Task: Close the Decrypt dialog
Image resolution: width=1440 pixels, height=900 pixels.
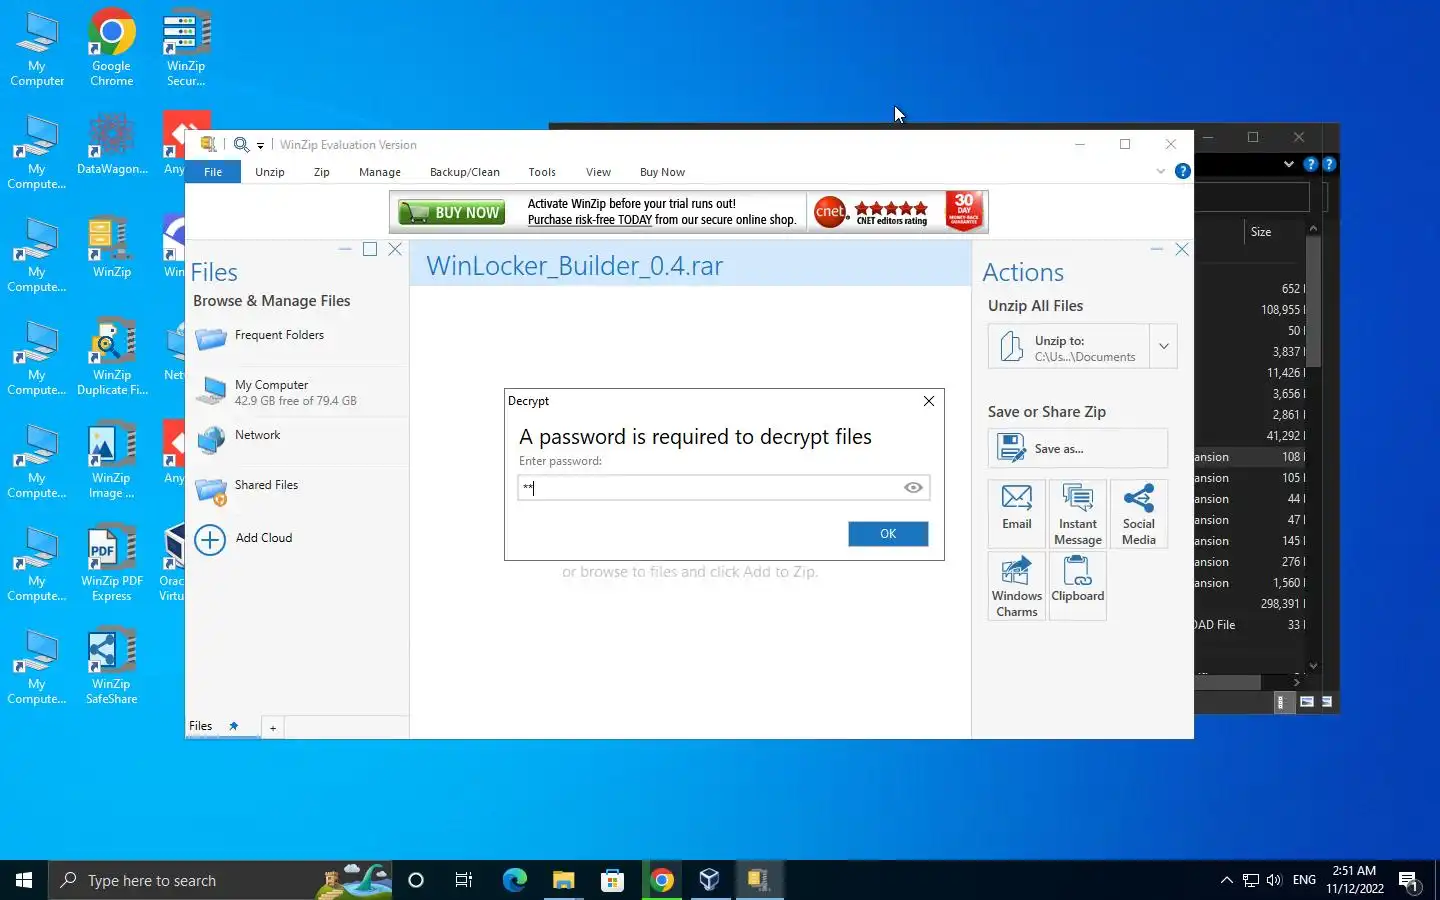Action: tap(929, 401)
